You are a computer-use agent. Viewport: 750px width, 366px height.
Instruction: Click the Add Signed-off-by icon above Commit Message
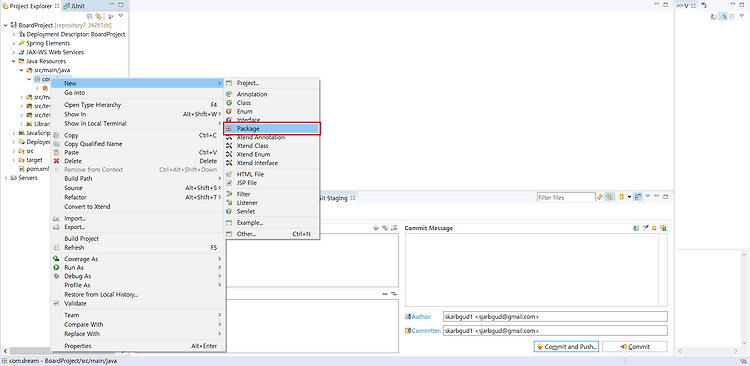[x=645, y=228]
